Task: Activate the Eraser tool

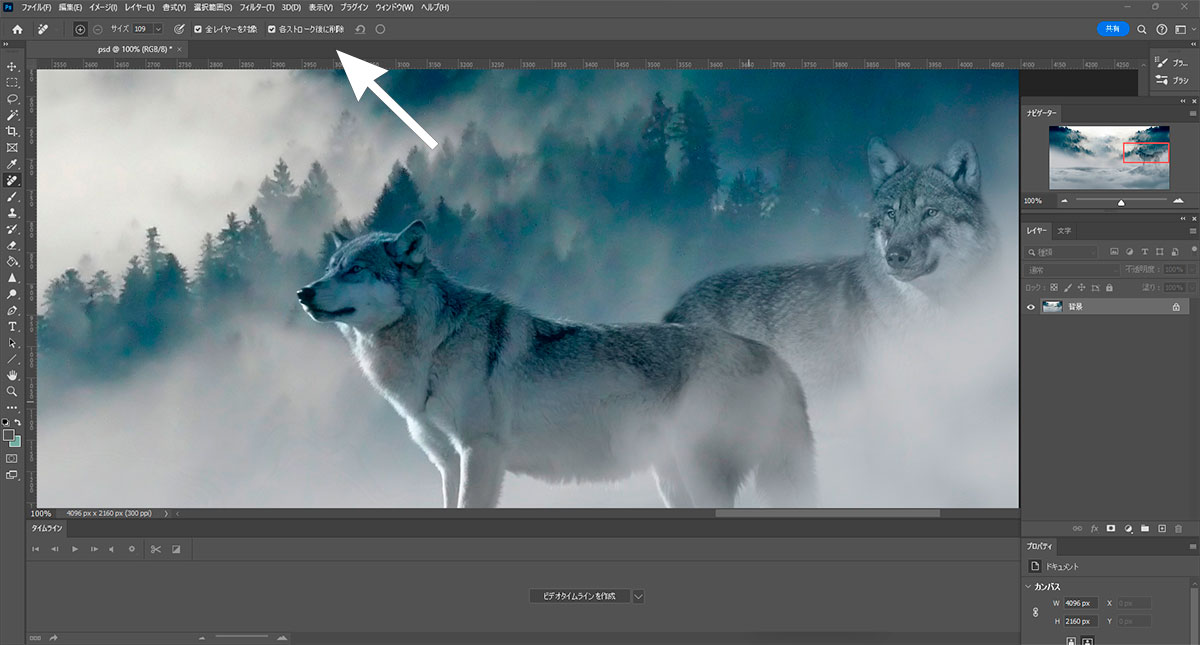Action: tap(12, 245)
